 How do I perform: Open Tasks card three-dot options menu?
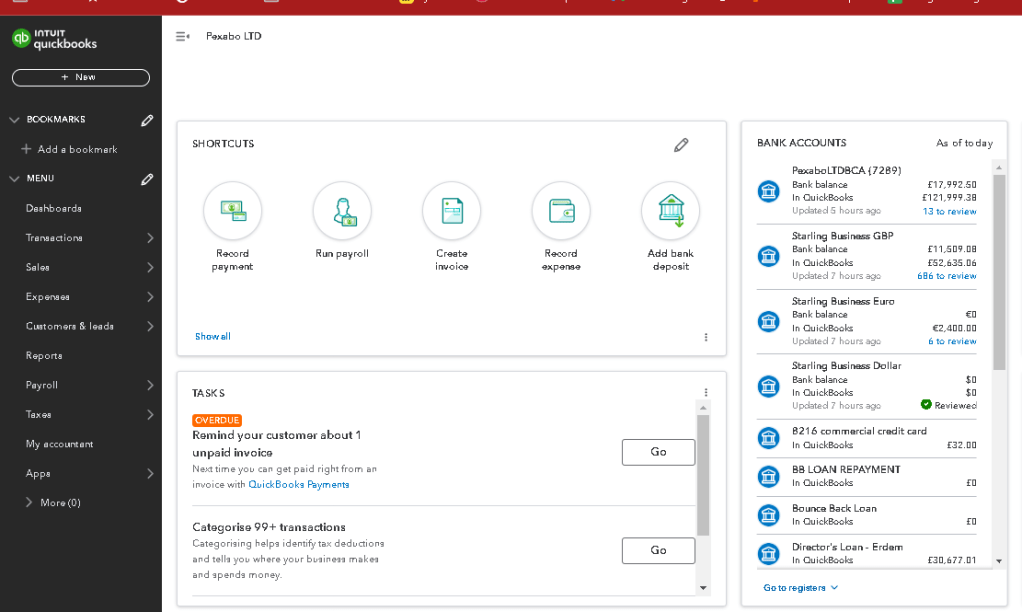[706, 392]
